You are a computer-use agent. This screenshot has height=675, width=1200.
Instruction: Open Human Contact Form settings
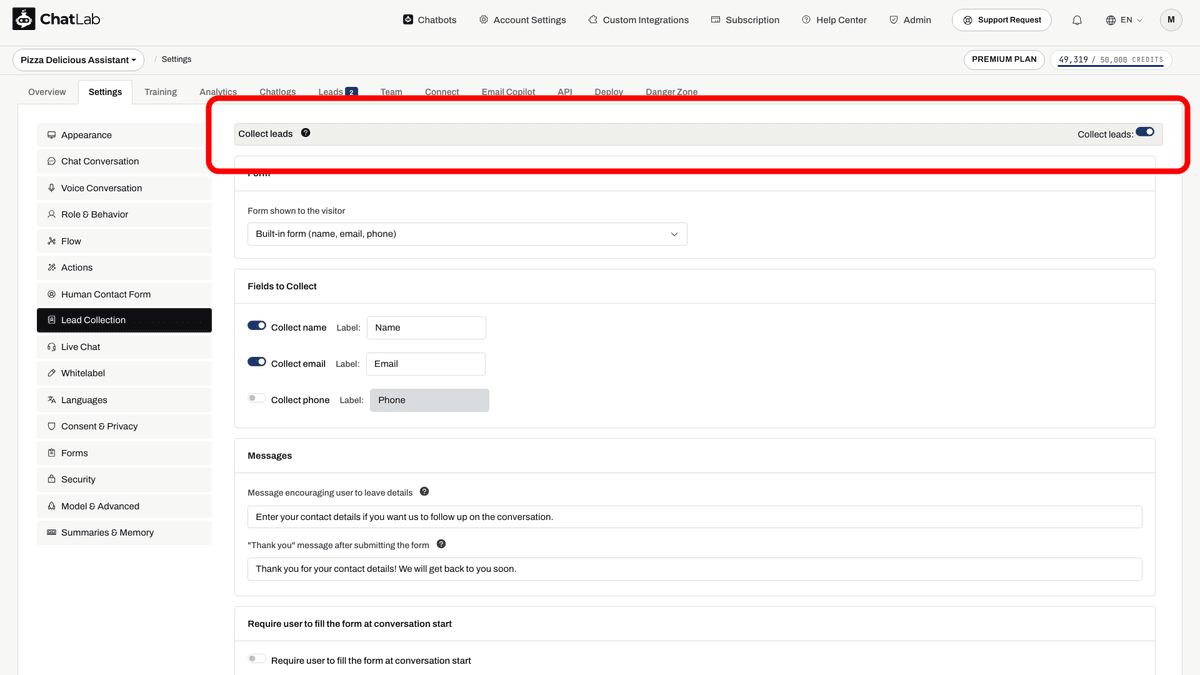[x=124, y=294]
